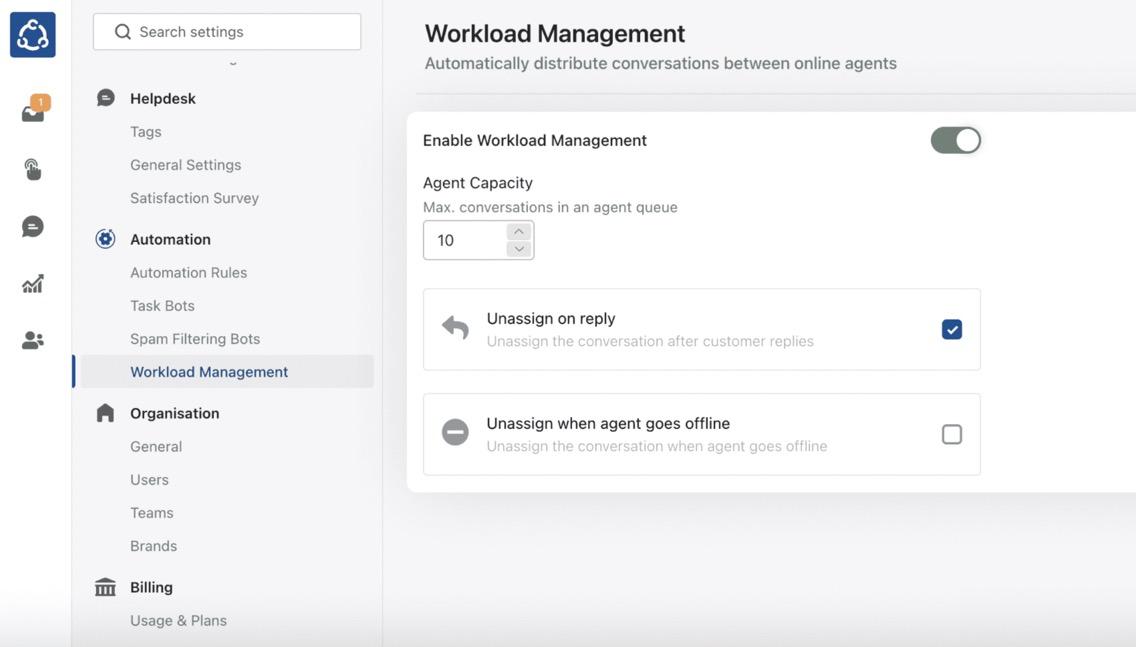
Task: Click the Agent Capacity number field
Action: click(465, 240)
